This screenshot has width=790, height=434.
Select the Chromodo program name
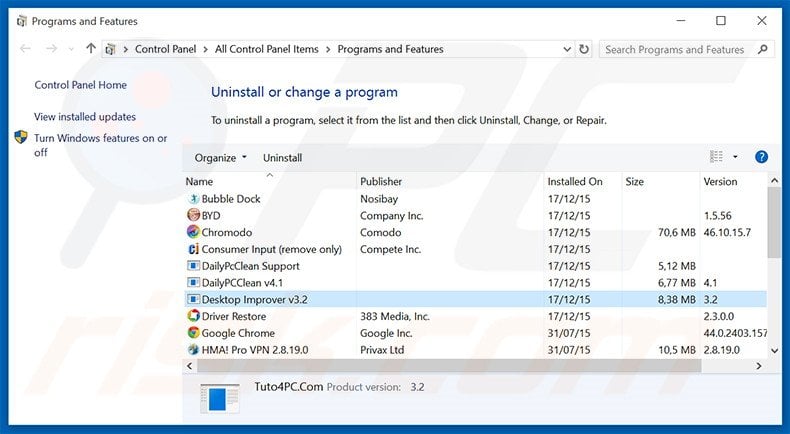(227, 232)
